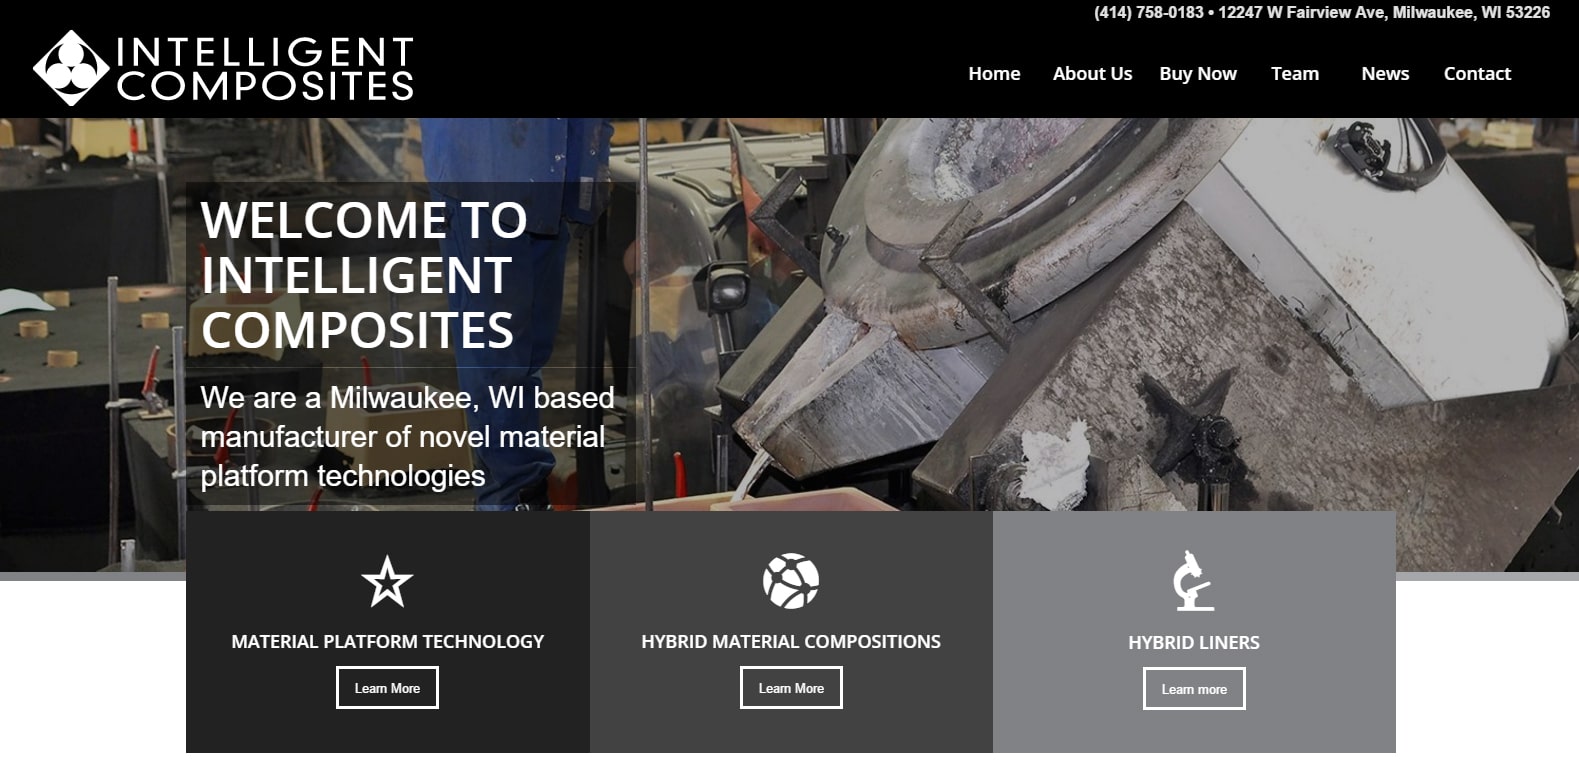
Task: Click the phone number (414) 758-0183
Action: click(x=1149, y=13)
